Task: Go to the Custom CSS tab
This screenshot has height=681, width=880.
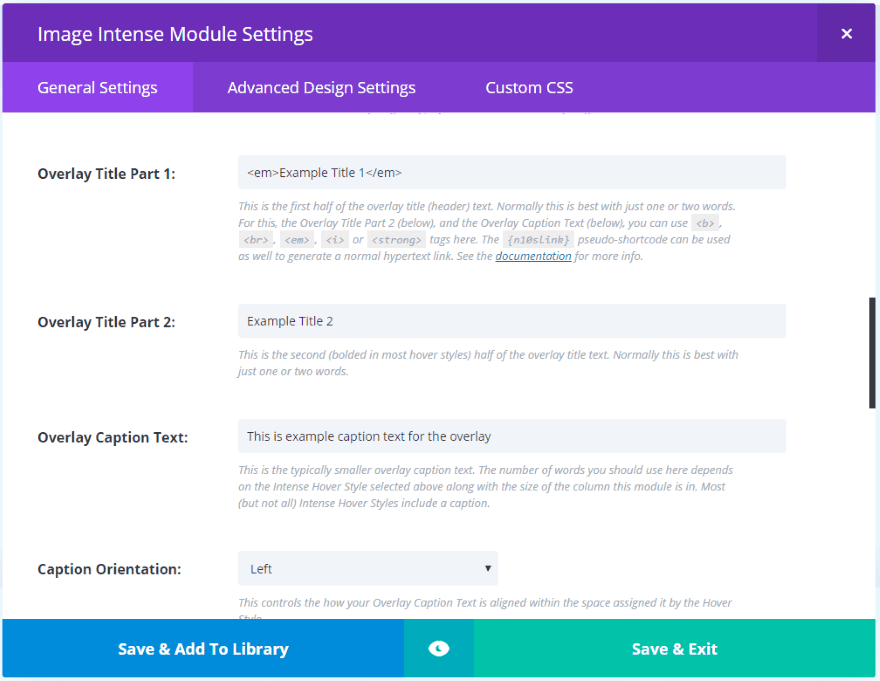Action: 529,88
